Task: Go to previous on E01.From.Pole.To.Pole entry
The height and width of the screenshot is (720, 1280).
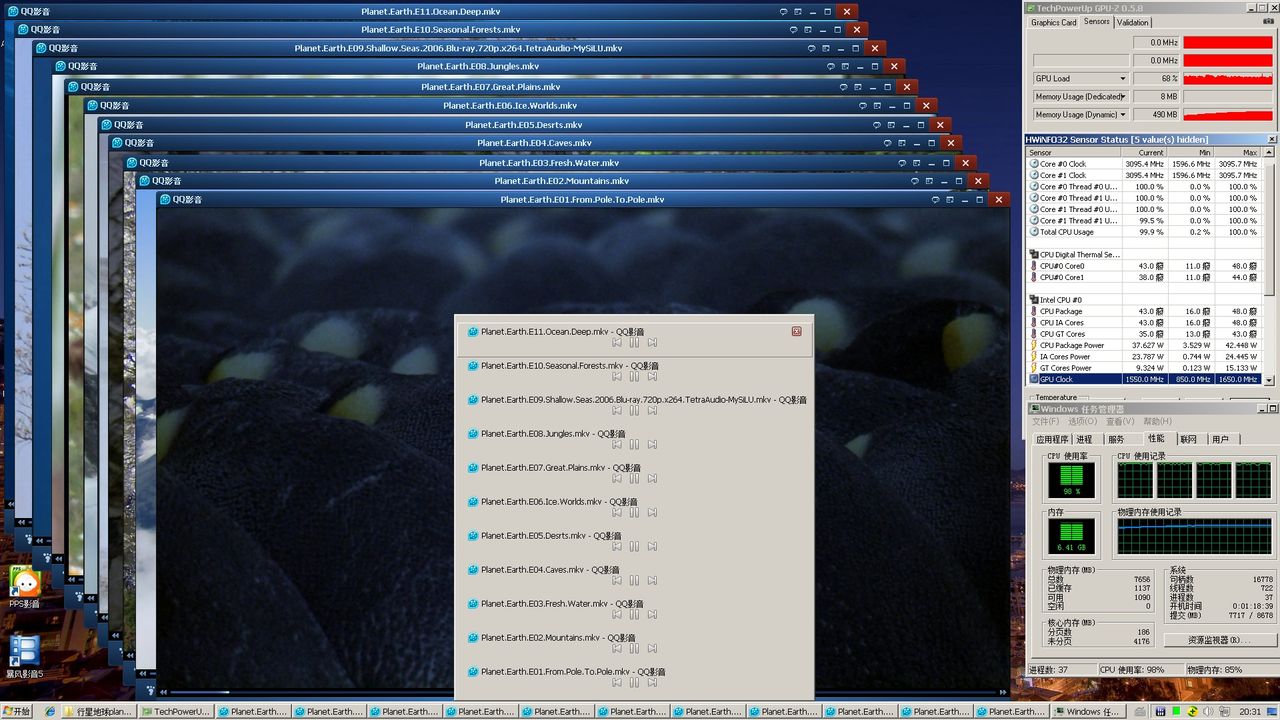Action: point(616,683)
